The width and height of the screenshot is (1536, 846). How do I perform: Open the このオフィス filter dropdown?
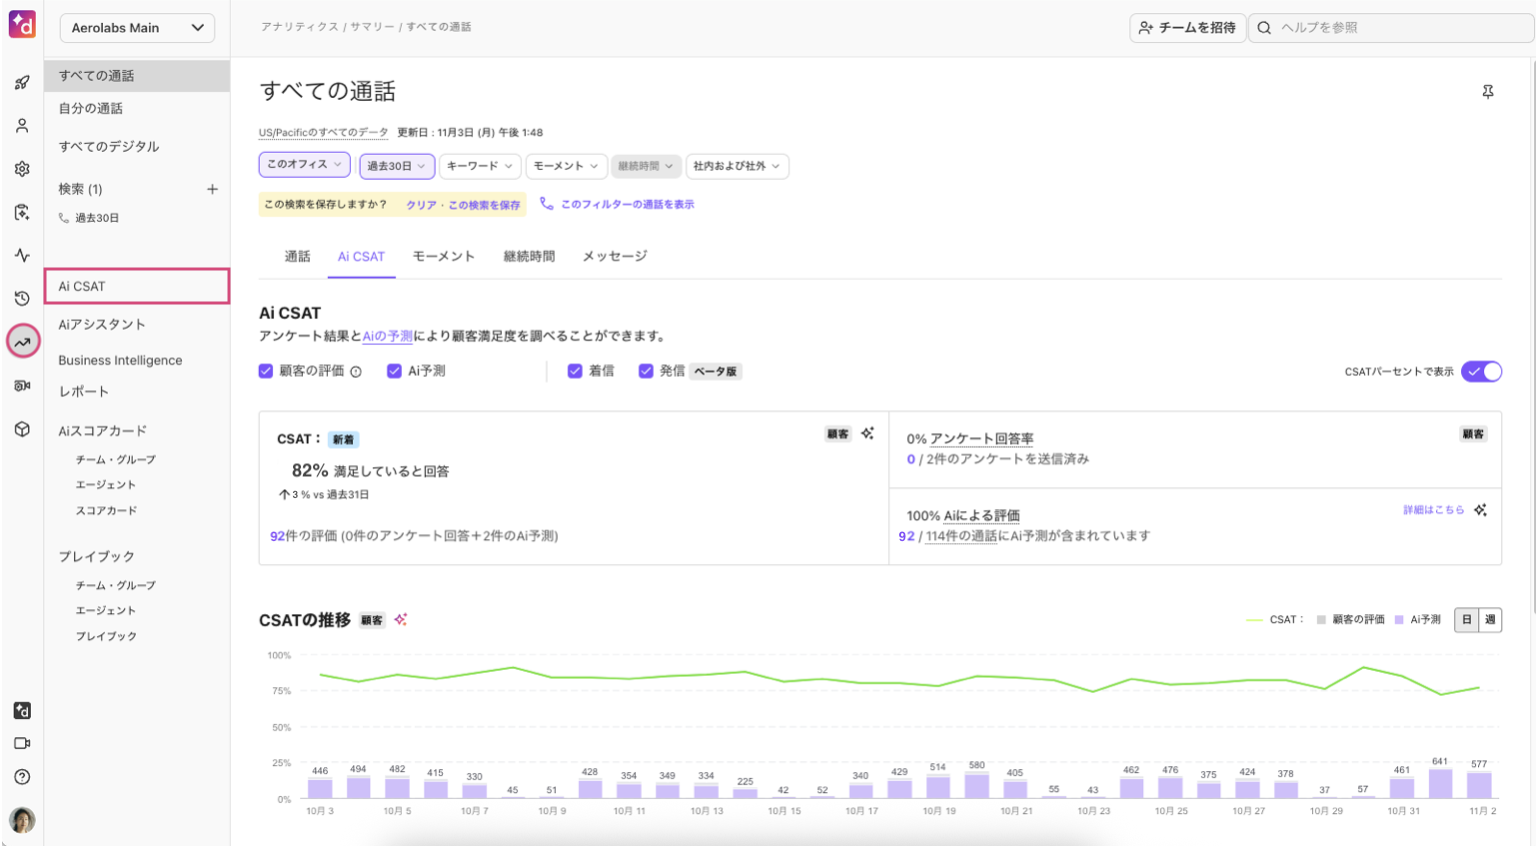pos(304,164)
